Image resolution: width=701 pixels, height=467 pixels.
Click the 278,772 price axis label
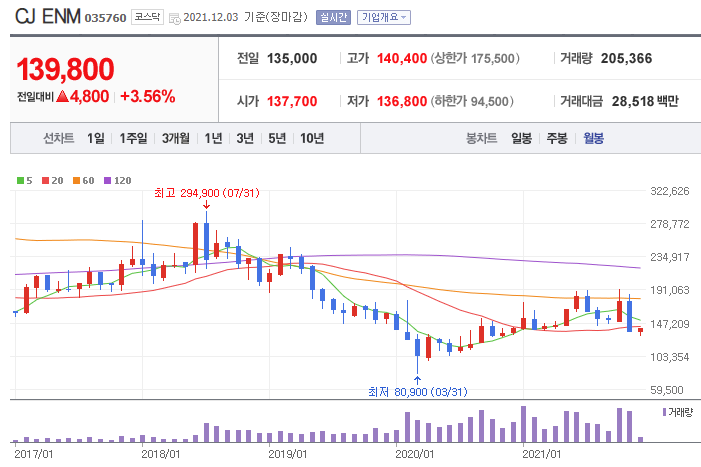tap(670, 224)
